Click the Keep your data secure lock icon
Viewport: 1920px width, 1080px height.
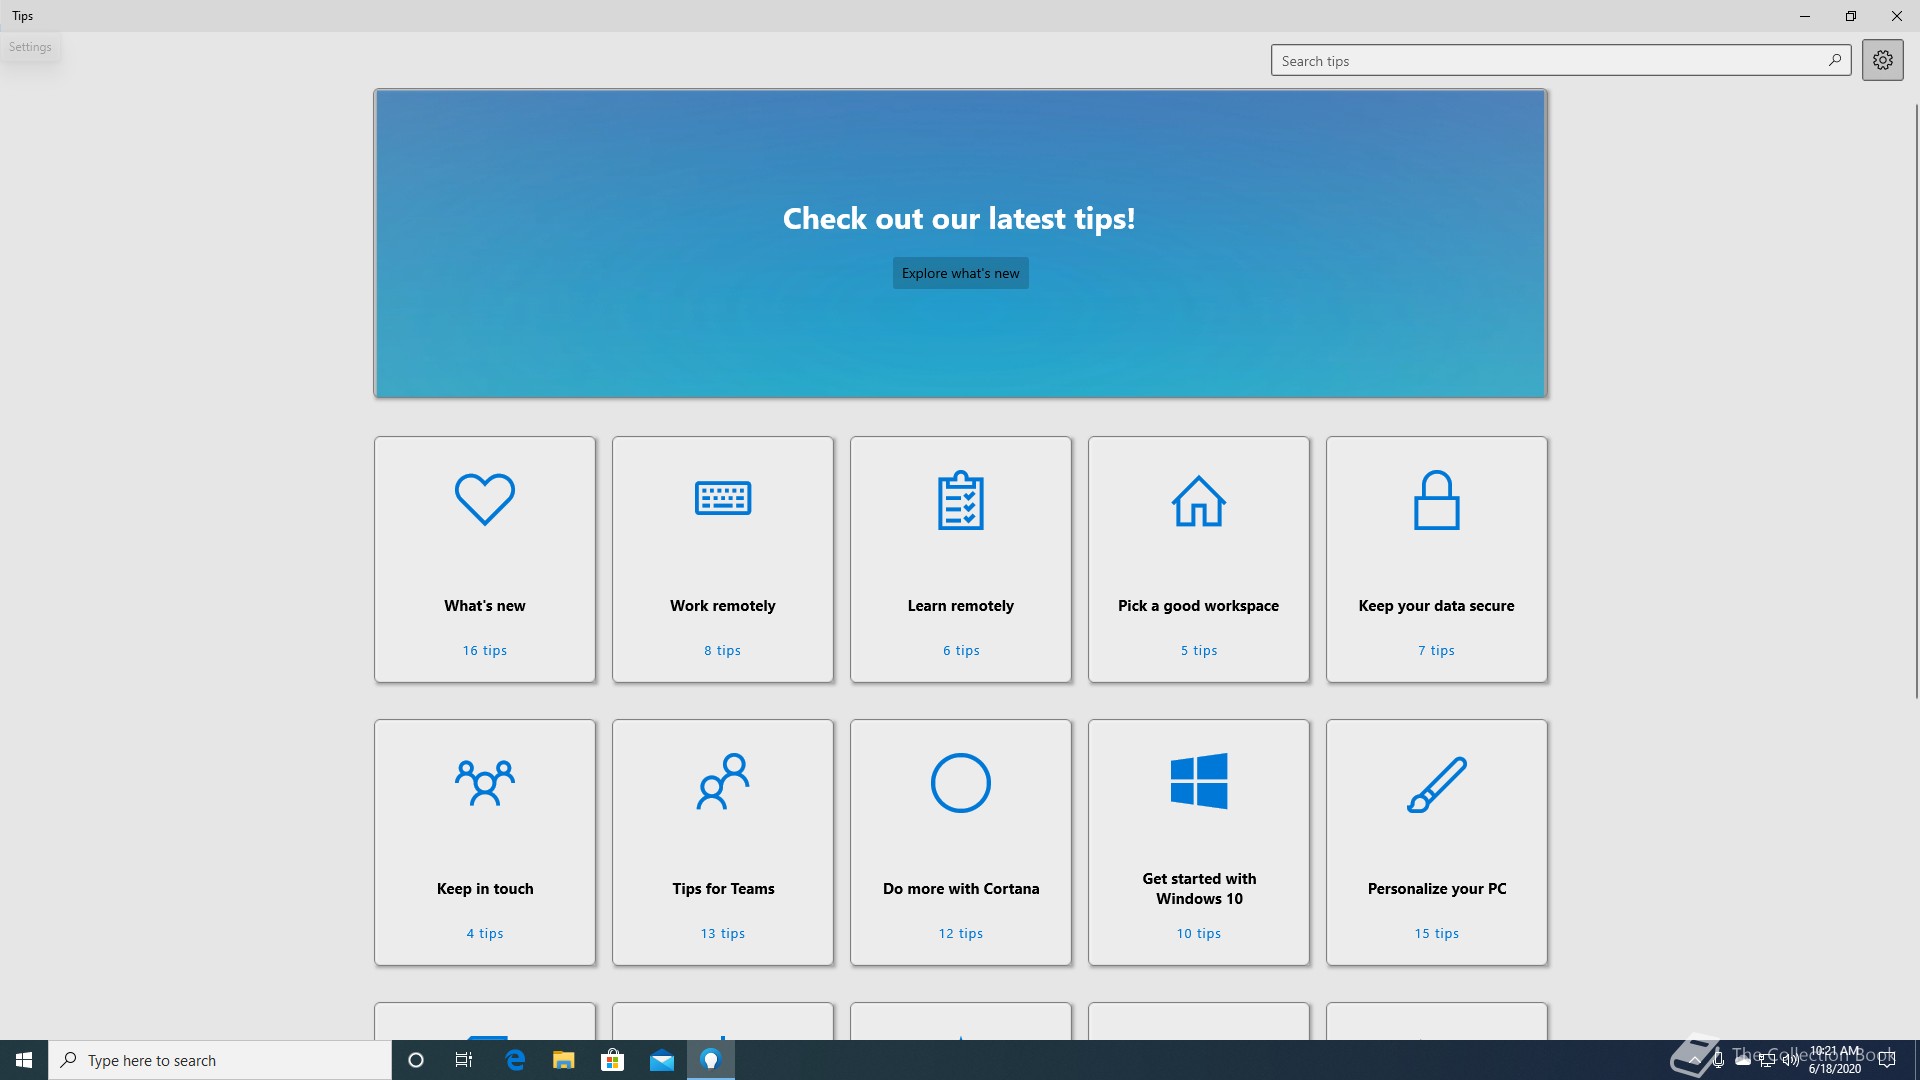[x=1436, y=500]
